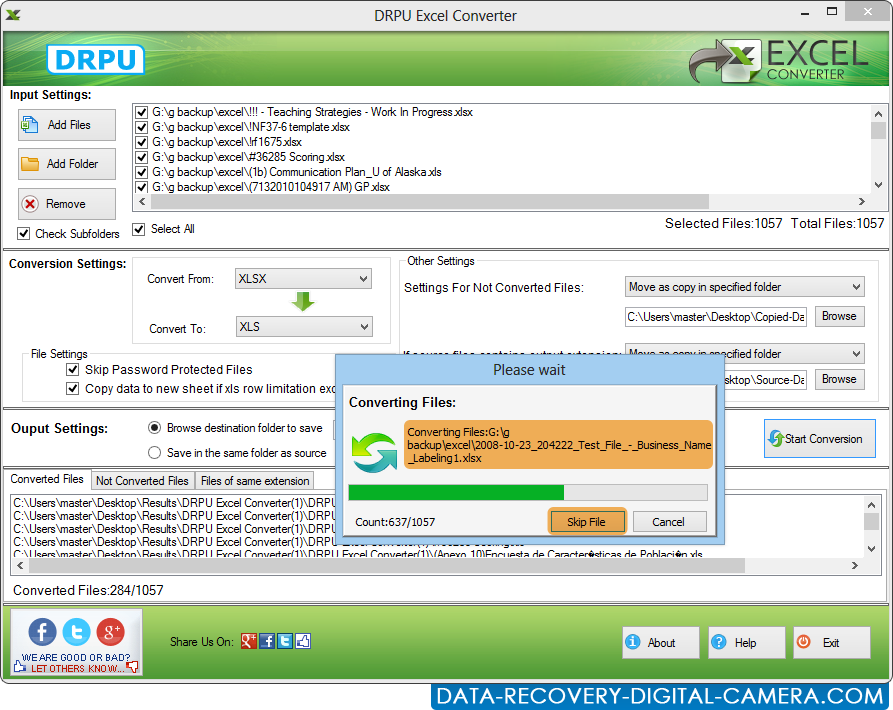893x710 pixels.
Task: Uncheck Check Subfolders
Action: coord(23,234)
